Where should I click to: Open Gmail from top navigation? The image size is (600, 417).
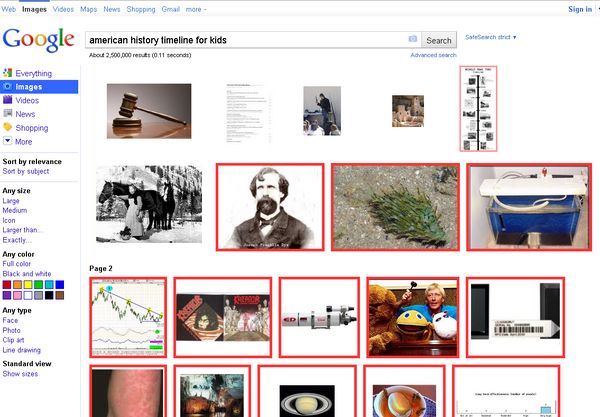coord(171,9)
